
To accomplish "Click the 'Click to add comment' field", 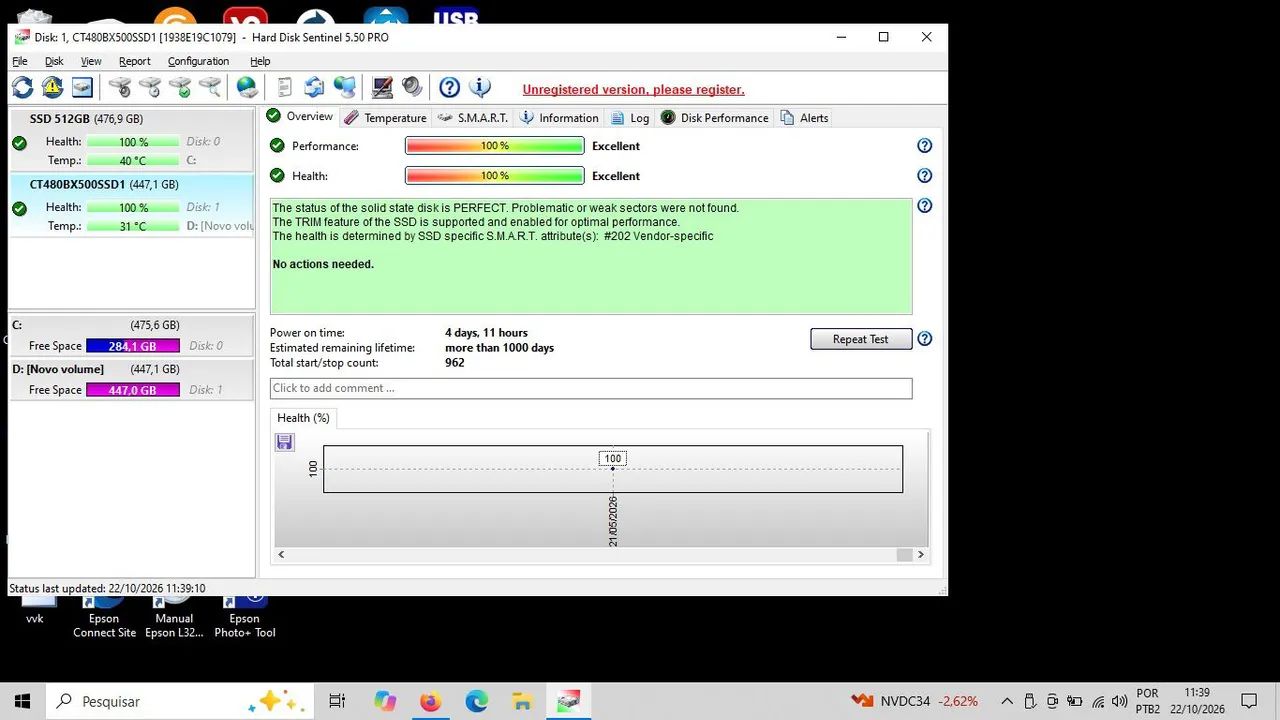I will coord(591,388).
